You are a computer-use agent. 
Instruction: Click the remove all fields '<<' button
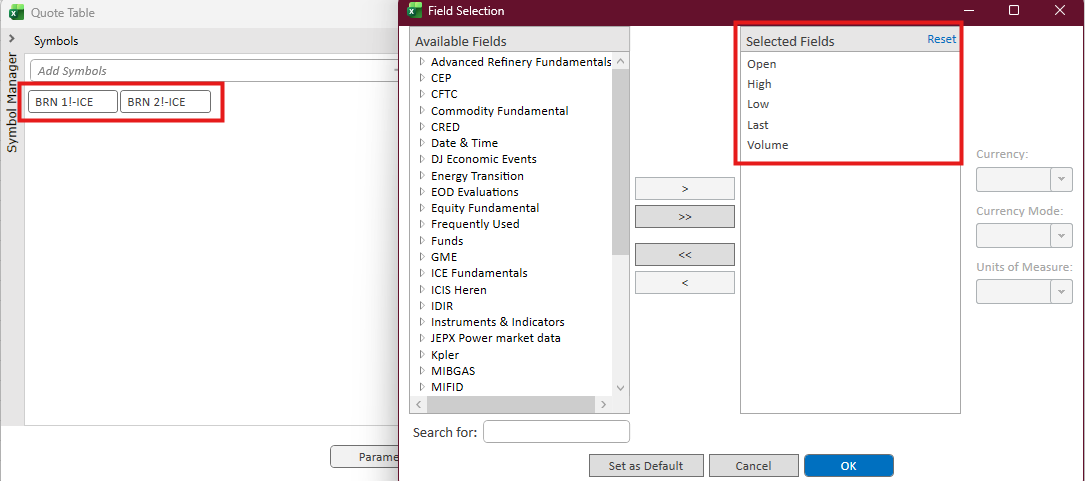(x=684, y=255)
